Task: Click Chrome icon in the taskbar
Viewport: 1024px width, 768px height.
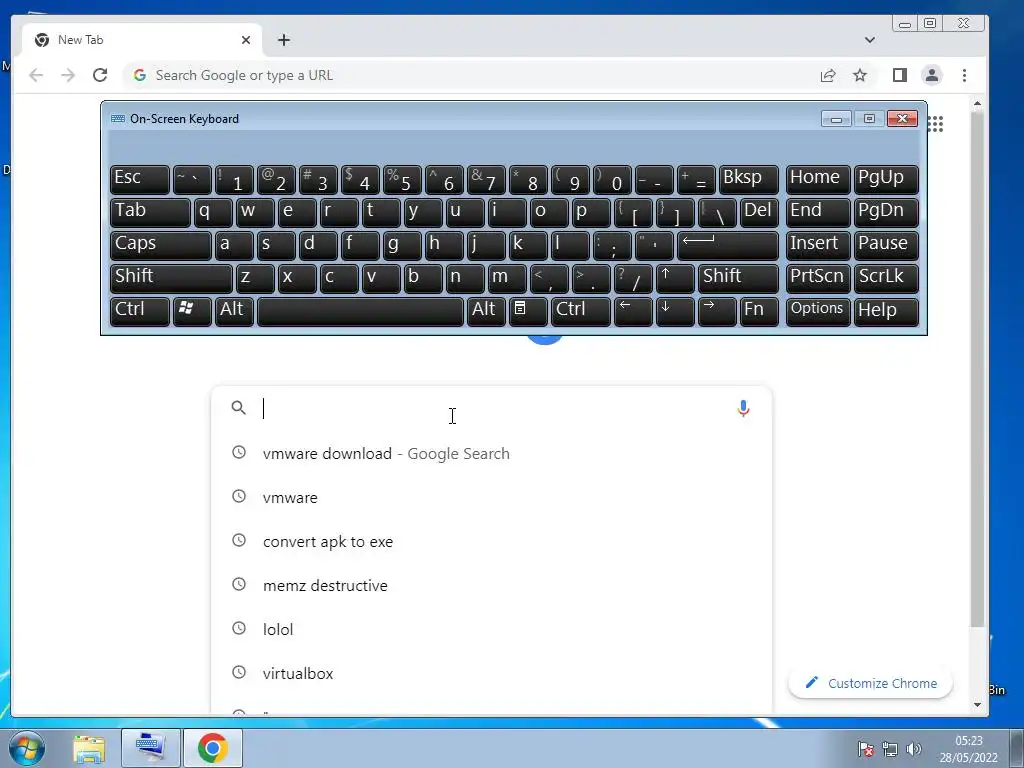Action: 213,748
